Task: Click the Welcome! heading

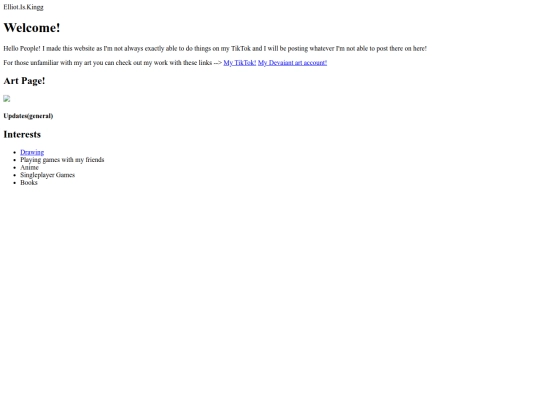Action: [32, 28]
